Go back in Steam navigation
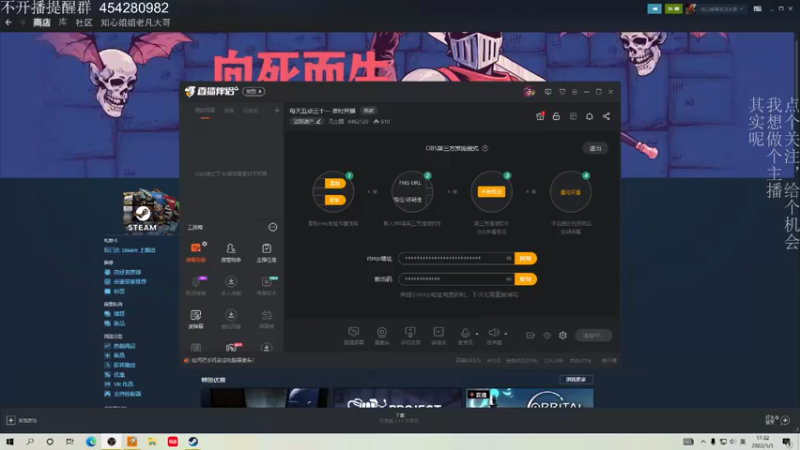 click(8, 22)
